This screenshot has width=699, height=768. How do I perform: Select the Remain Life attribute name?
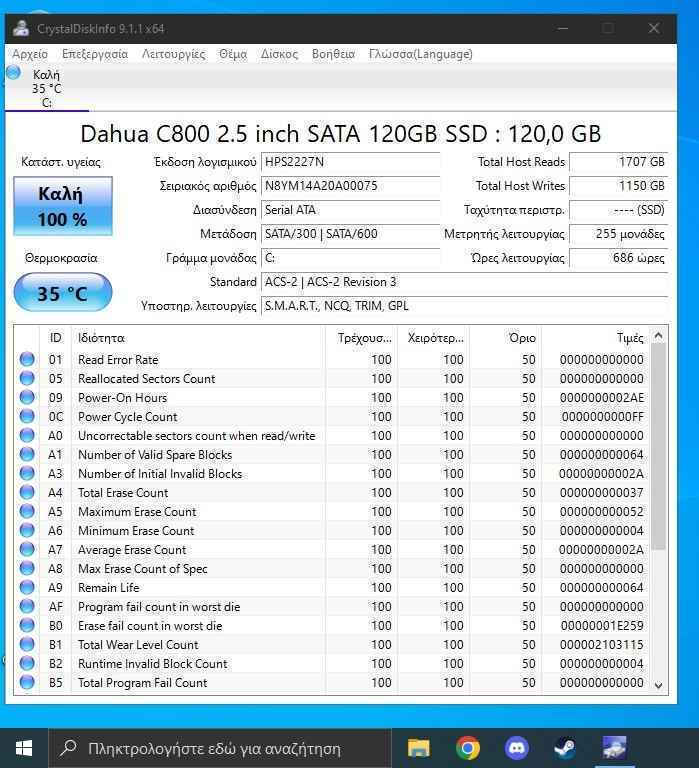click(x=109, y=588)
